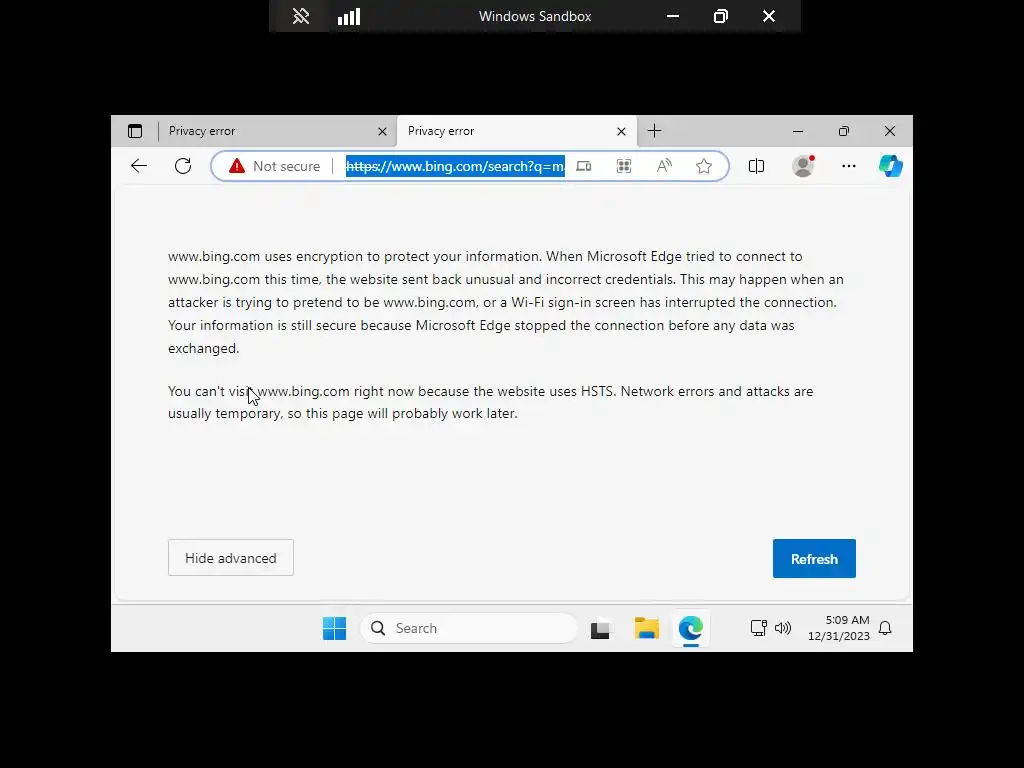Add page to favorites with the star icon
The image size is (1024, 768).
(704, 166)
